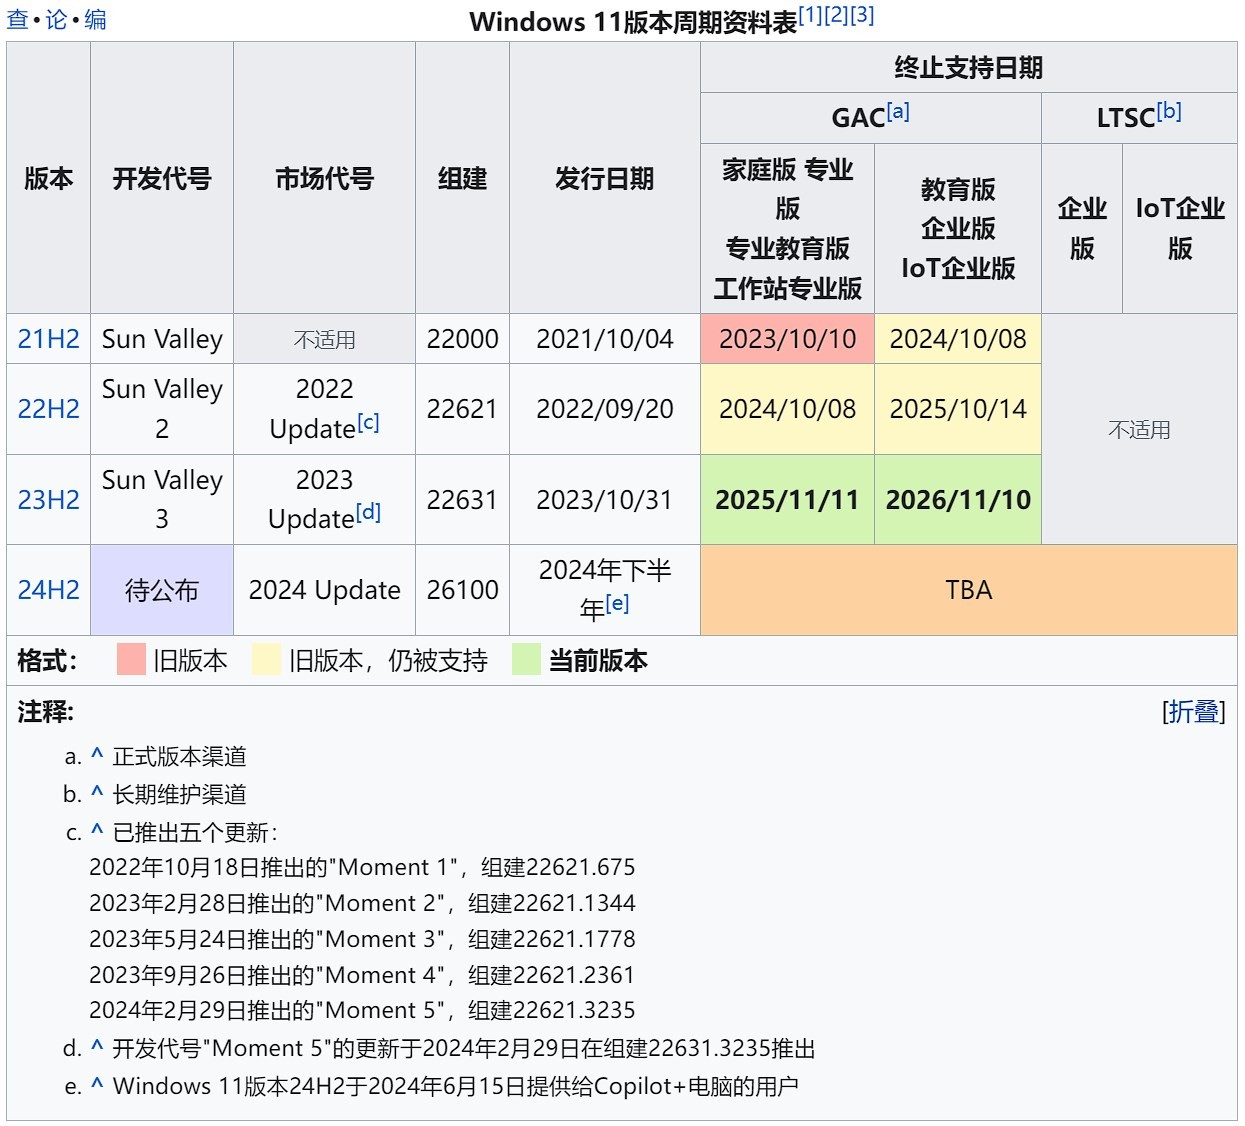
Task: Click the Moment 3 build 22621.1778 line
Action: (x=362, y=939)
